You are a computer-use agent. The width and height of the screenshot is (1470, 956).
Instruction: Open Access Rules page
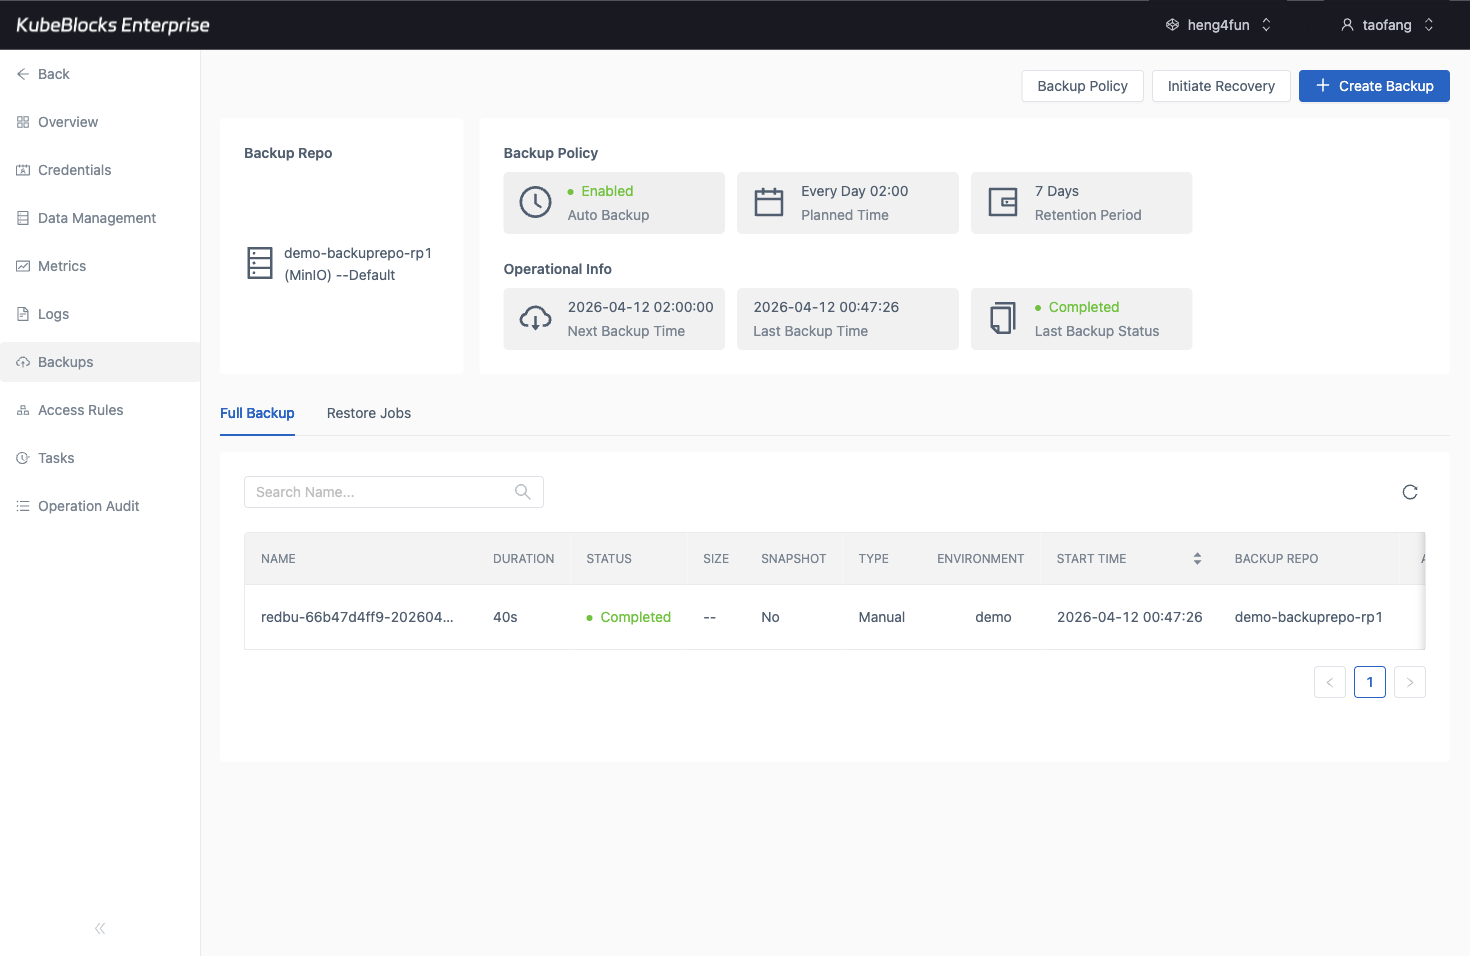click(x=81, y=410)
